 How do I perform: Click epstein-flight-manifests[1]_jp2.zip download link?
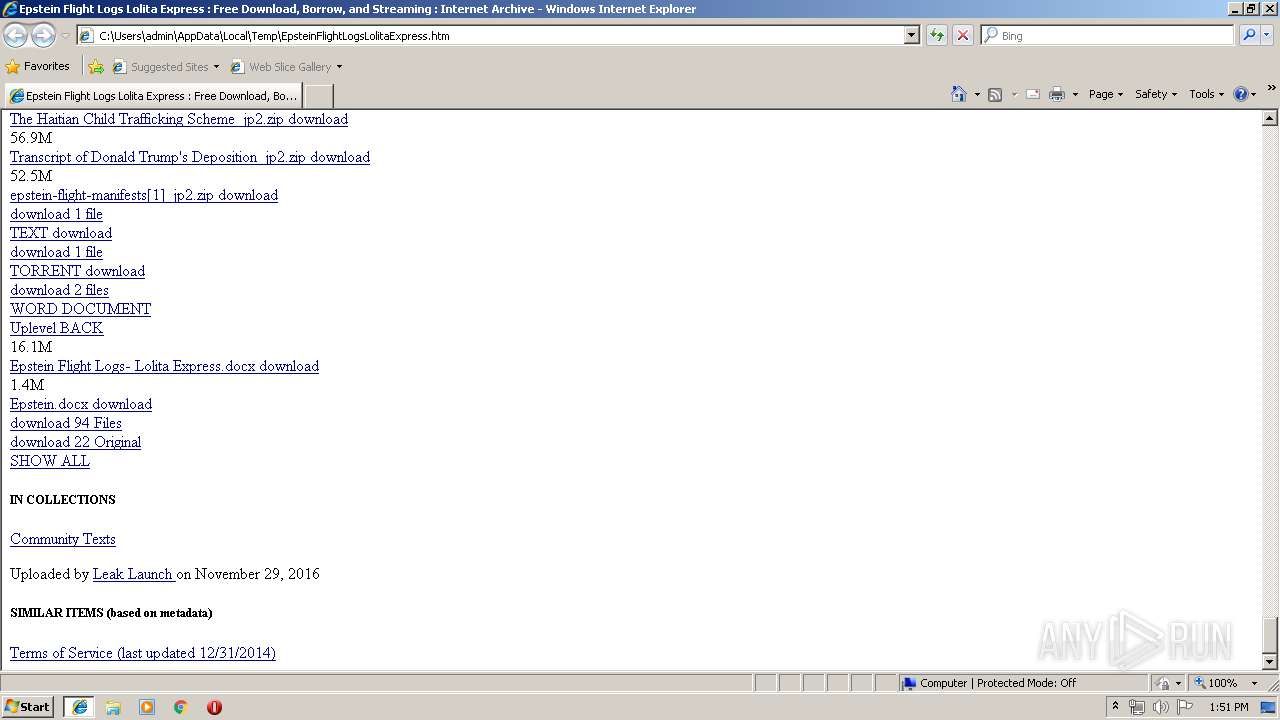point(144,195)
